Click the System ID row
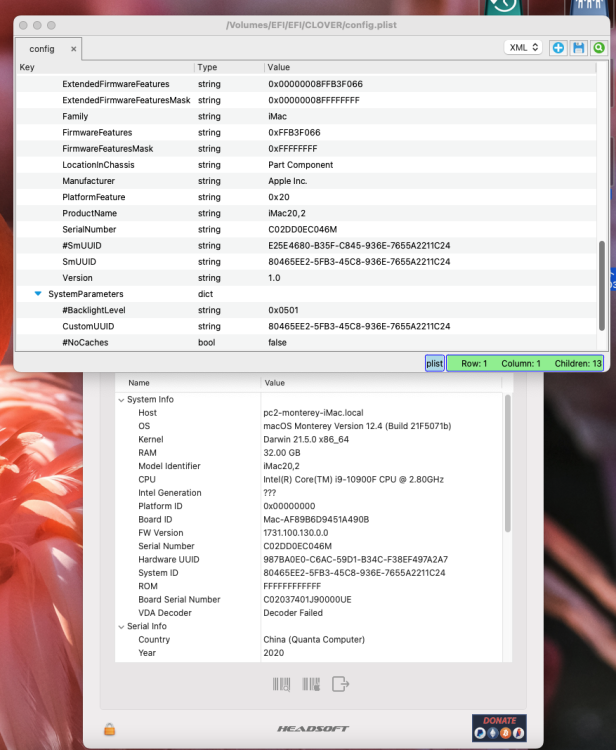Screen dimensions: 616x750 coord(309,573)
